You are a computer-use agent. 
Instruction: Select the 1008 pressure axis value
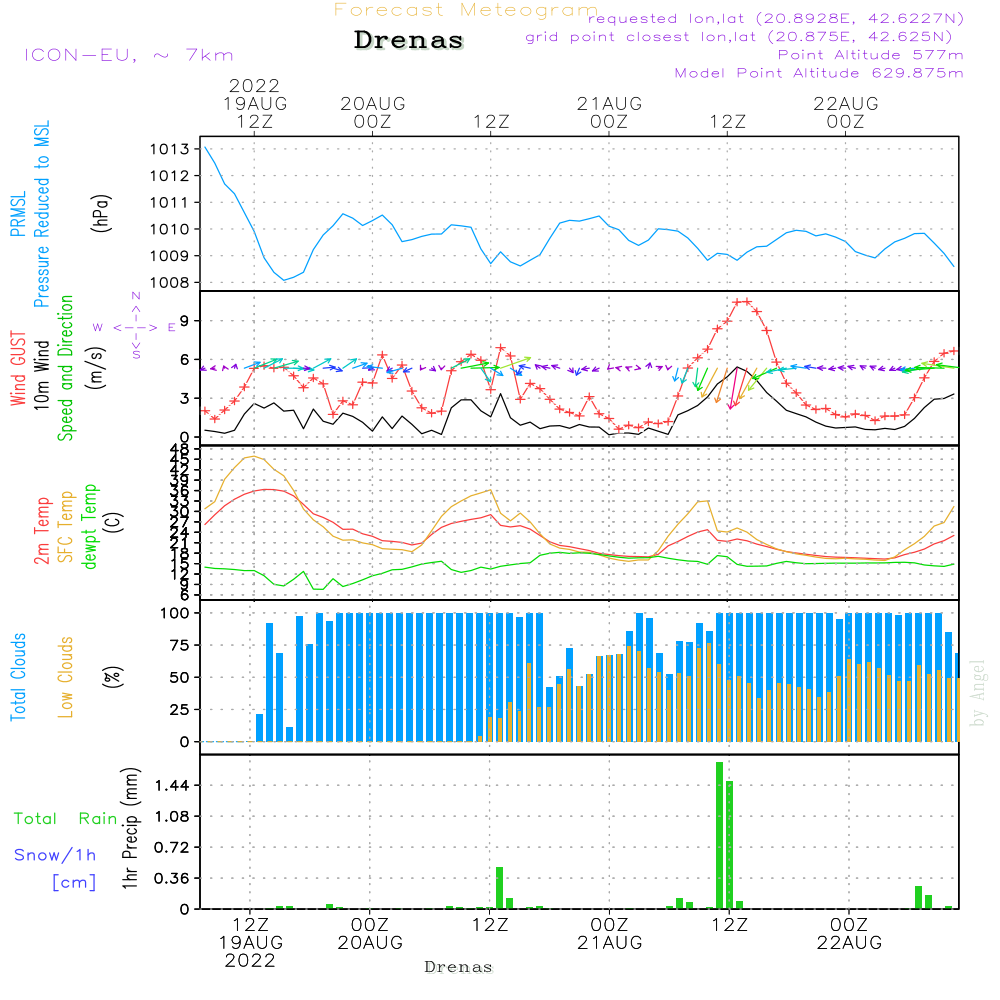(x=170, y=283)
